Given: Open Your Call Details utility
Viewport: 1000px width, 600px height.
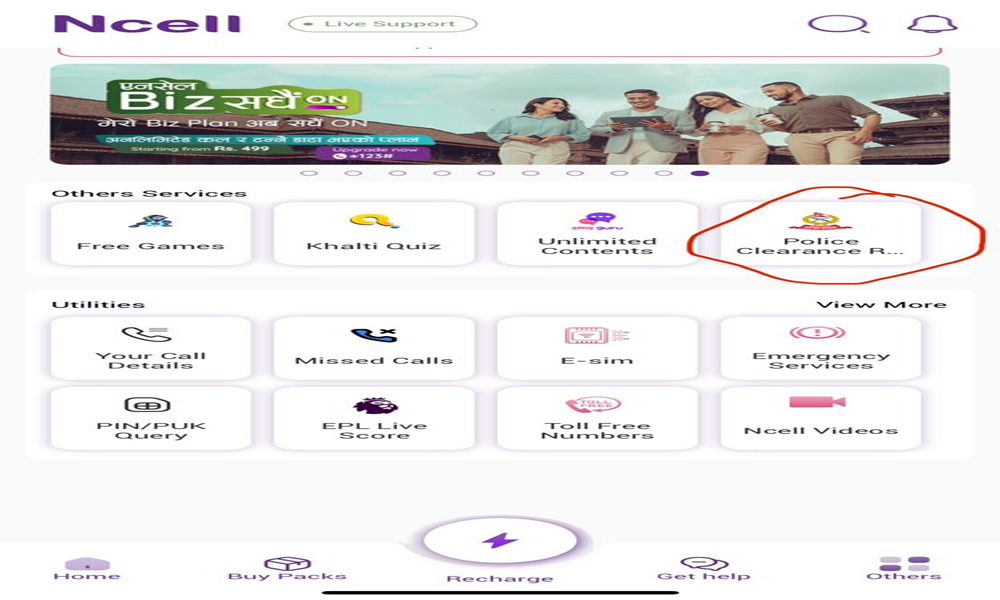Looking at the screenshot, I should 151,348.
